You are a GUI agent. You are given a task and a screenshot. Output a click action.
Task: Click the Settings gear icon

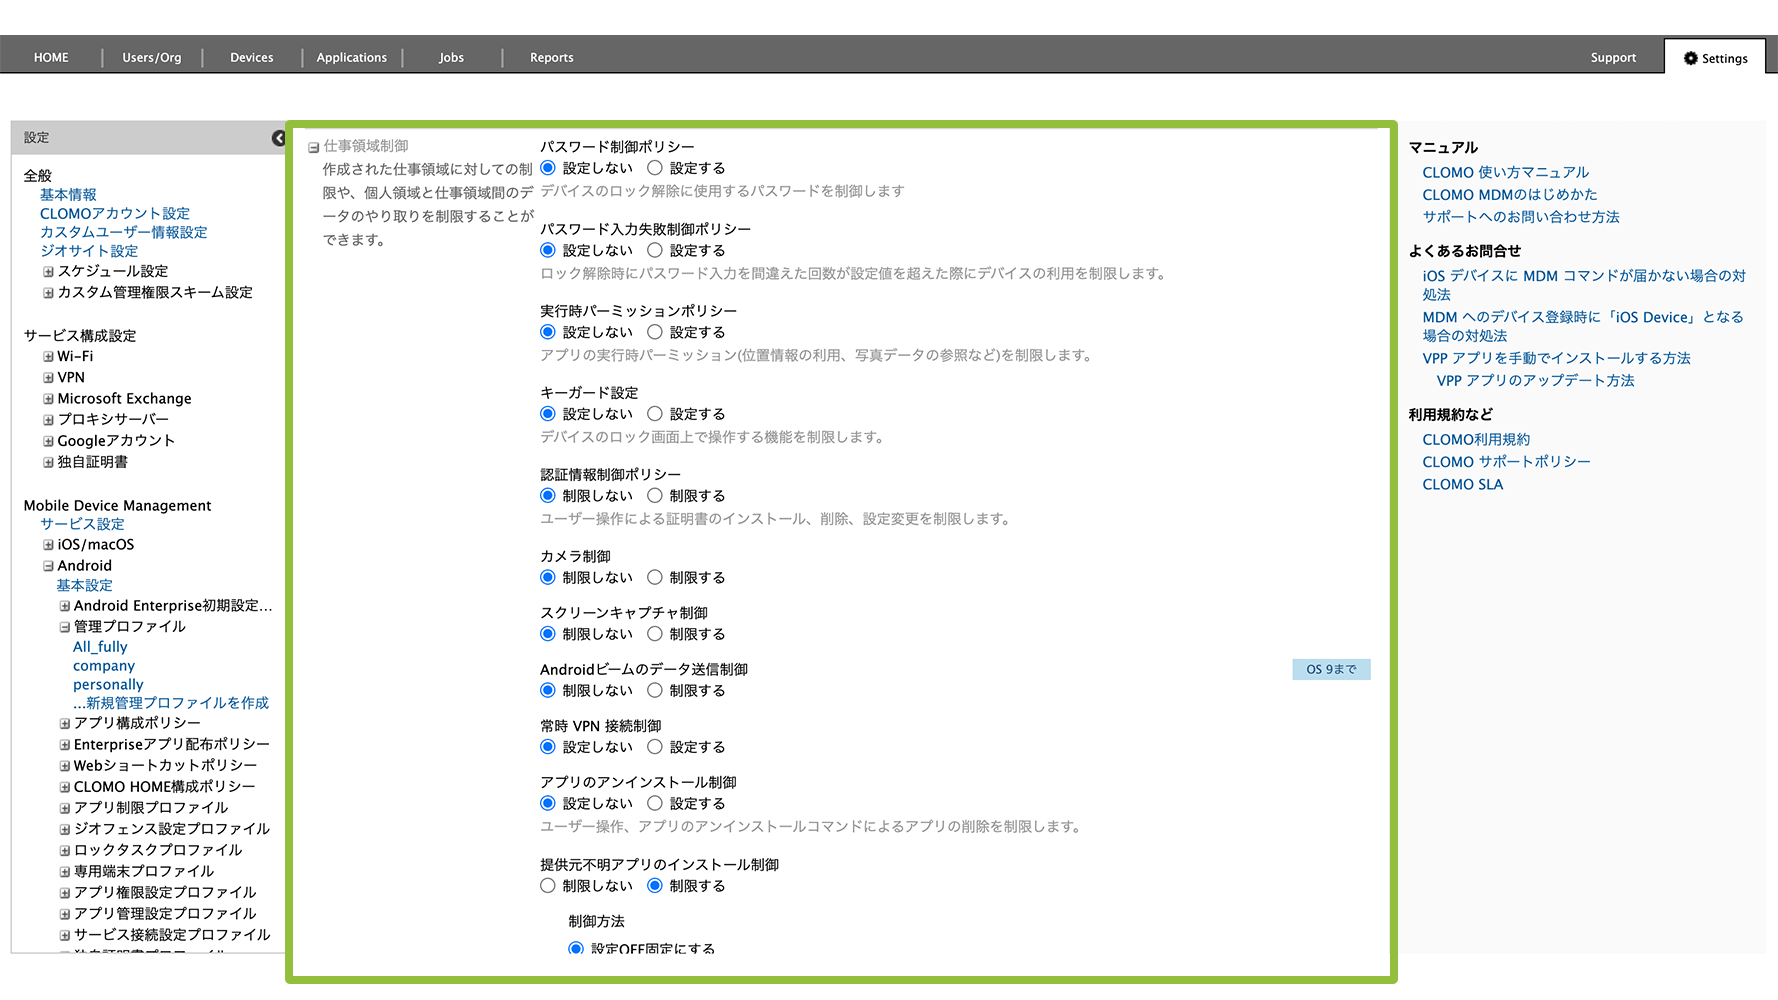coord(1690,58)
